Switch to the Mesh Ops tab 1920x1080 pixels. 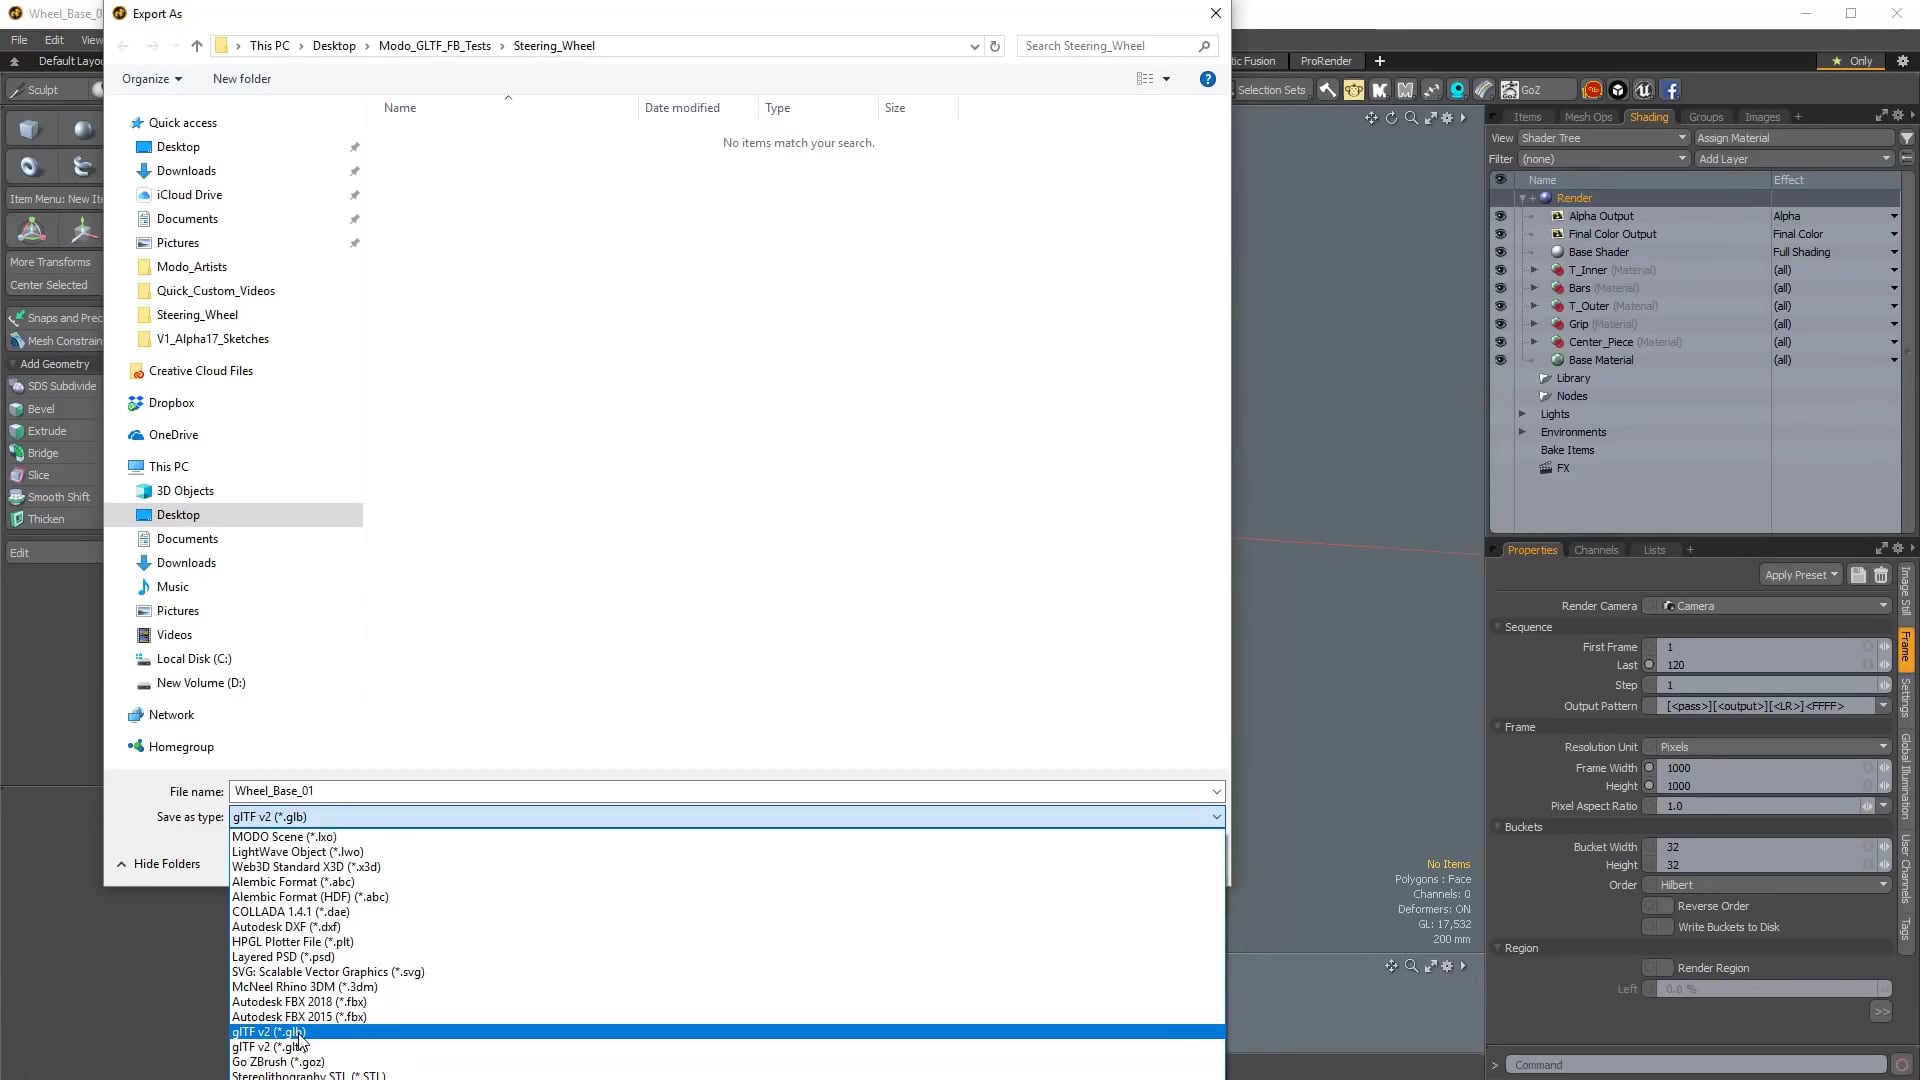point(1588,117)
